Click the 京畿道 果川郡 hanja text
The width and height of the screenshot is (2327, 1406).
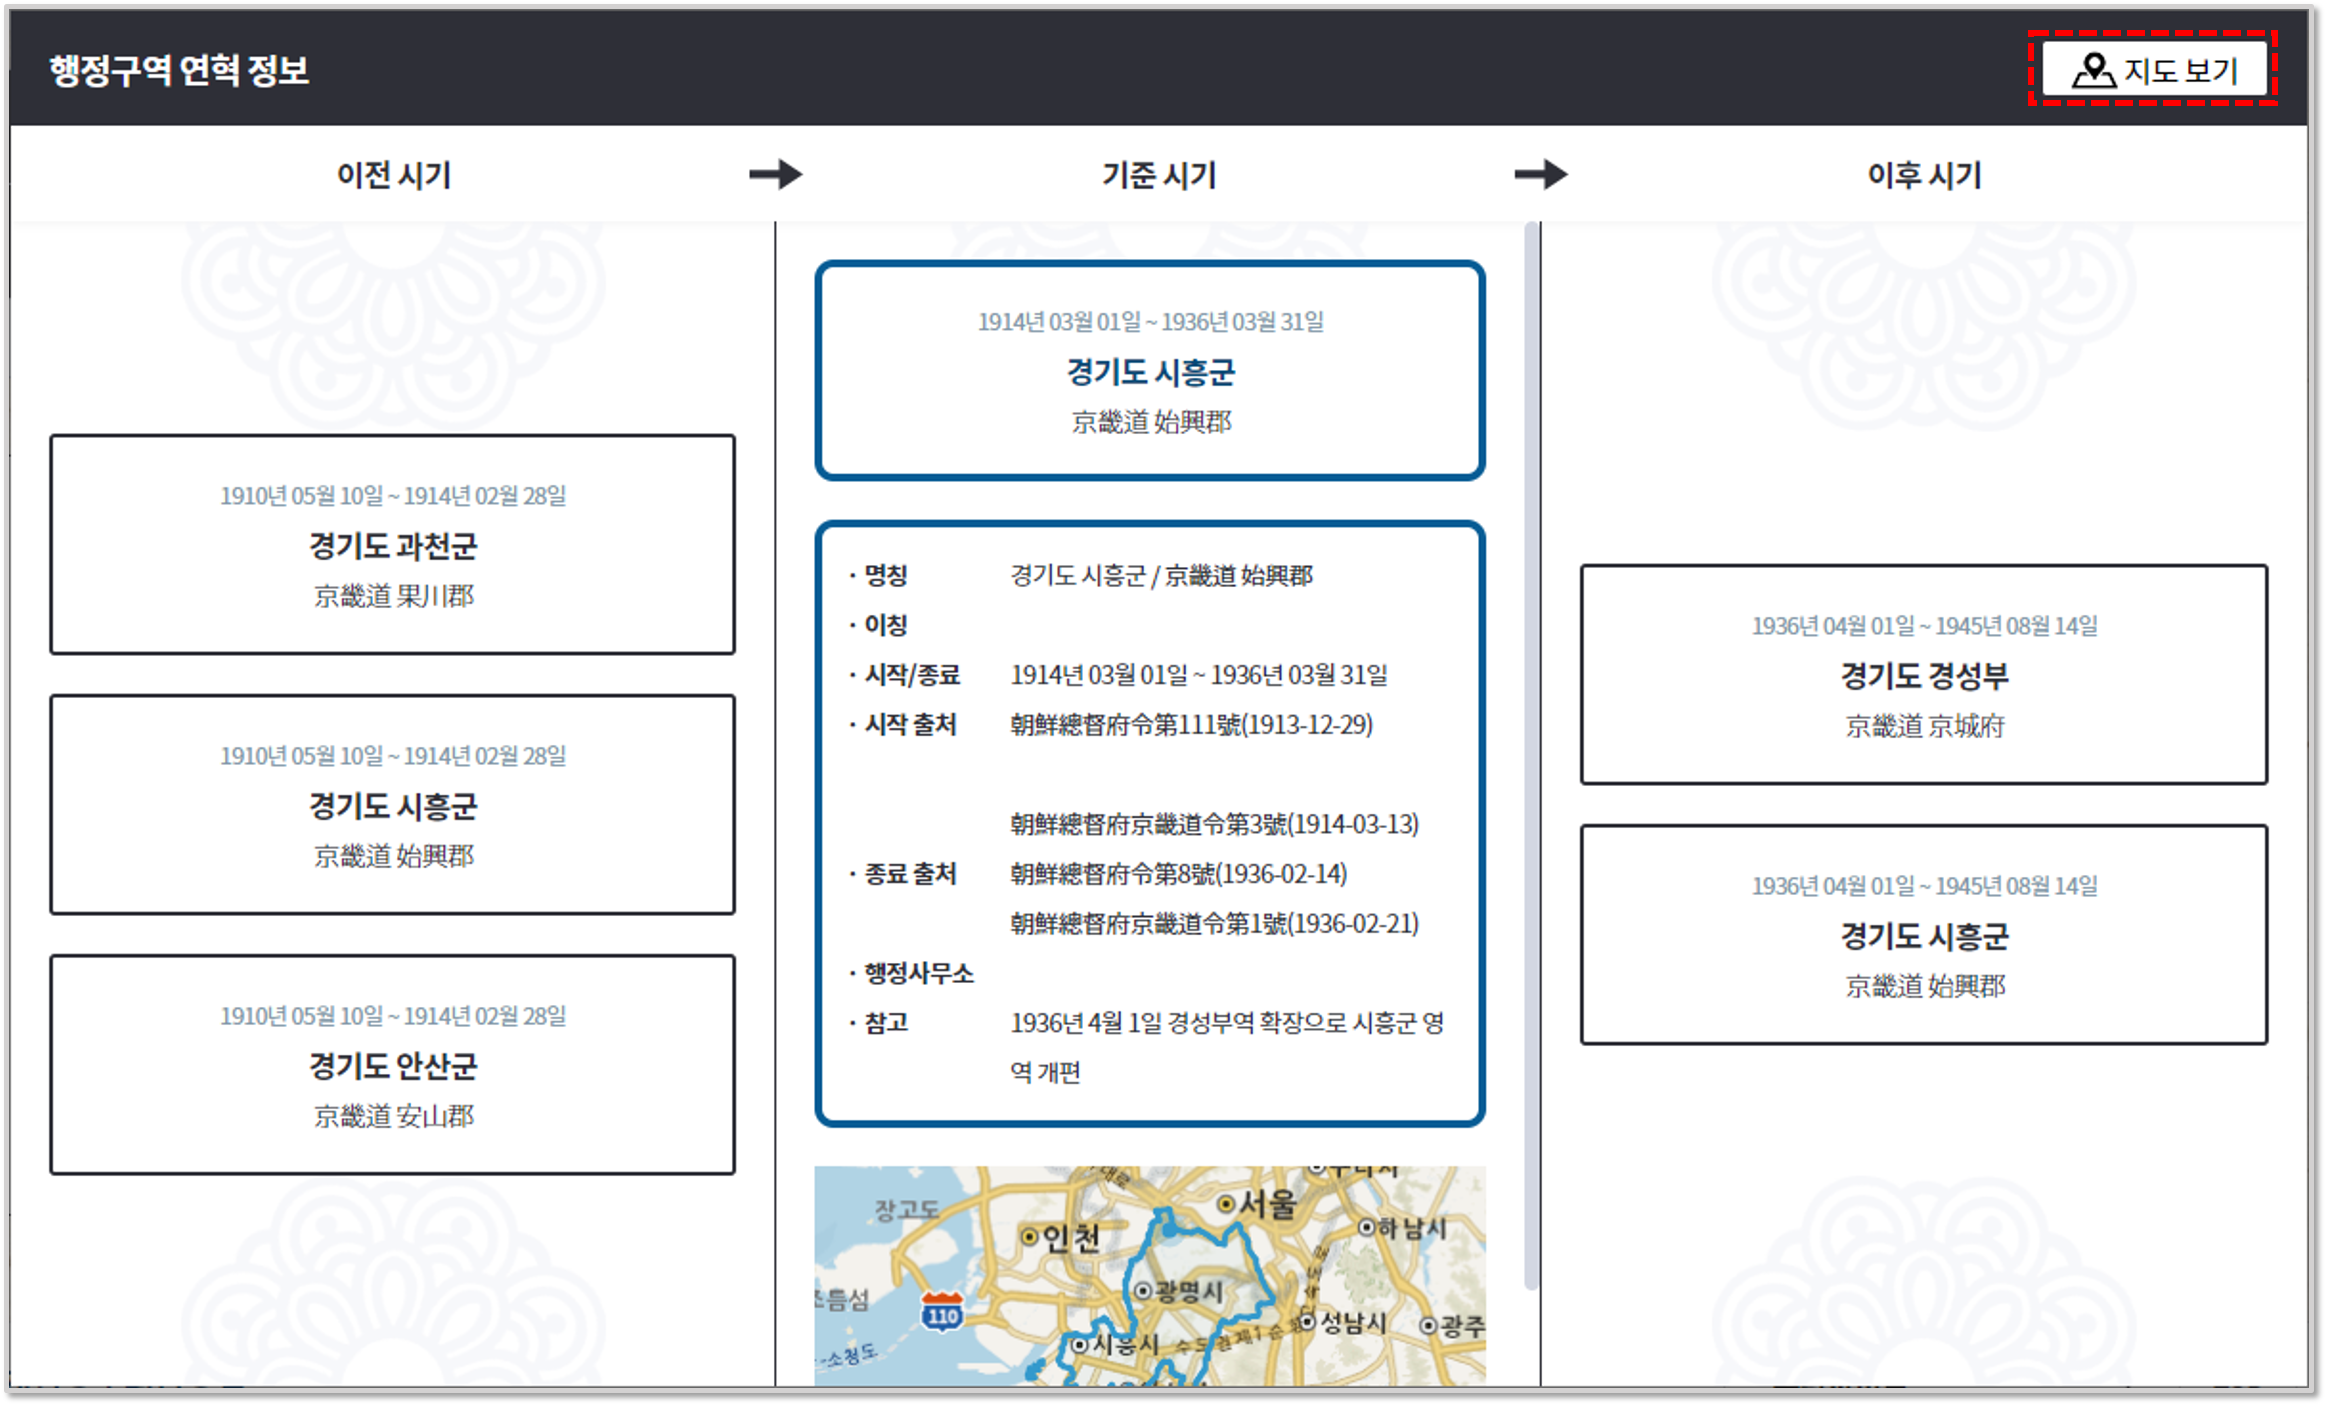pos(393,596)
